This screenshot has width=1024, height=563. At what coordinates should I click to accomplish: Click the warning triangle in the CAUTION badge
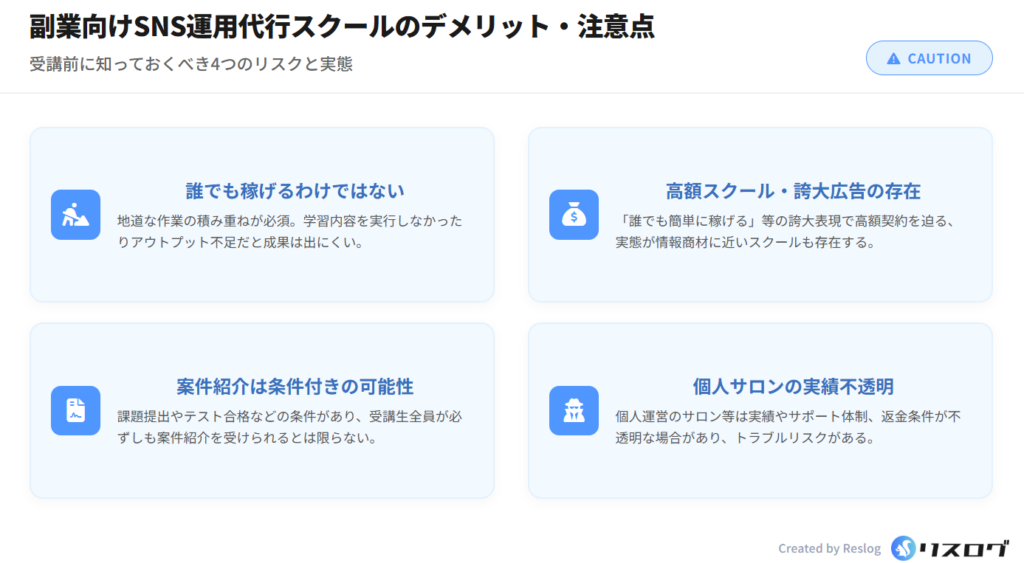pyautogui.click(x=893, y=59)
